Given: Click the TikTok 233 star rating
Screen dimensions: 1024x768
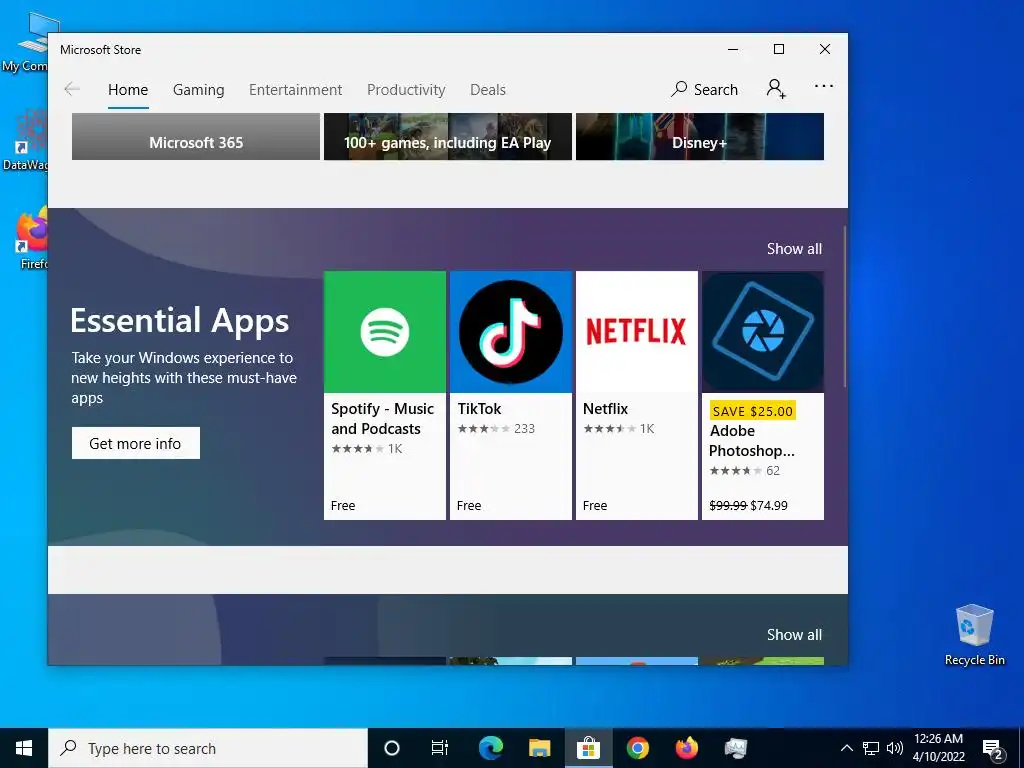Looking at the screenshot, I should [496, 428].
